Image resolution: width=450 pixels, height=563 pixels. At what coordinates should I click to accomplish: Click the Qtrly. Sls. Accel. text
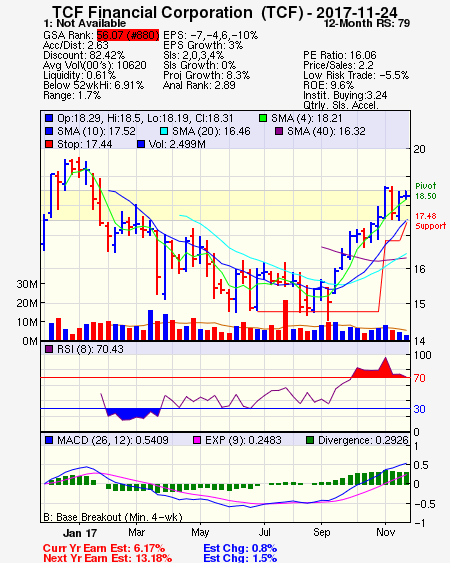(341, 105)
